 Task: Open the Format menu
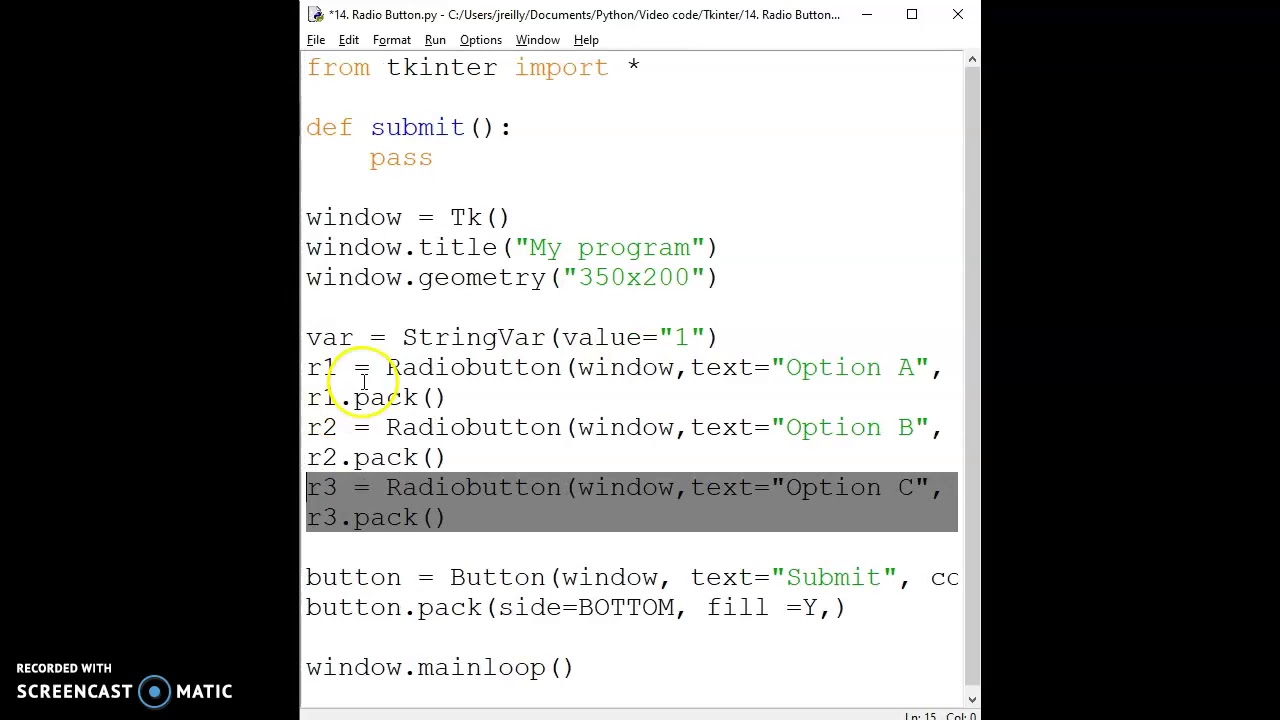(391, 40)
